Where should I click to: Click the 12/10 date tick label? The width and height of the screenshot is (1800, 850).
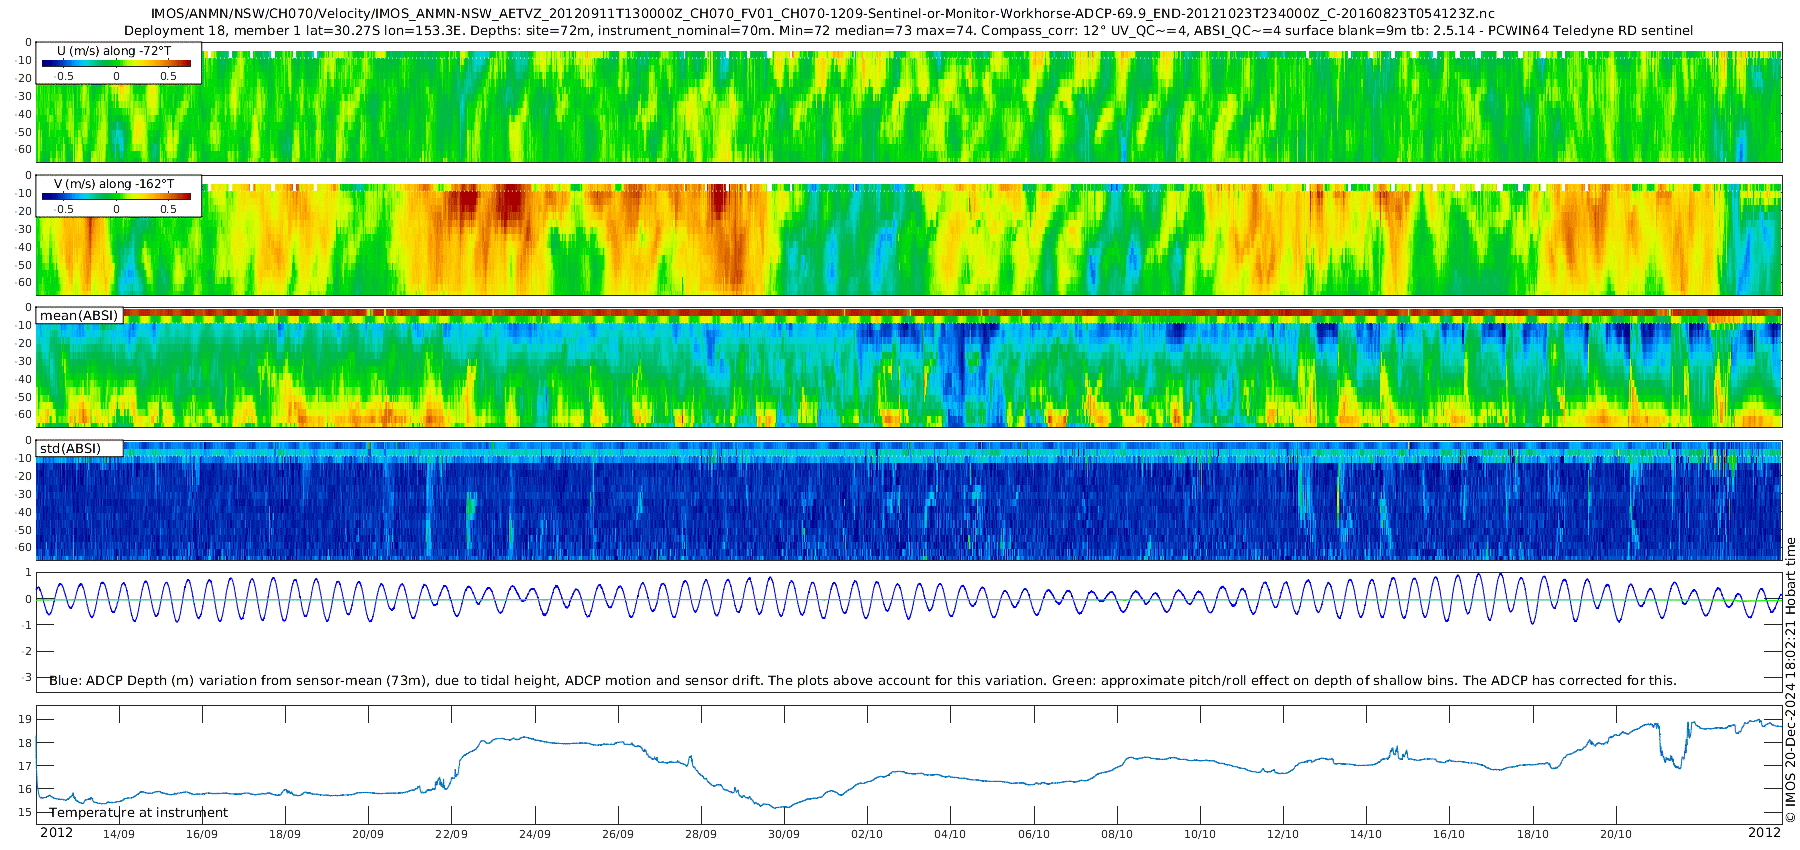(x=1283, y=834)
